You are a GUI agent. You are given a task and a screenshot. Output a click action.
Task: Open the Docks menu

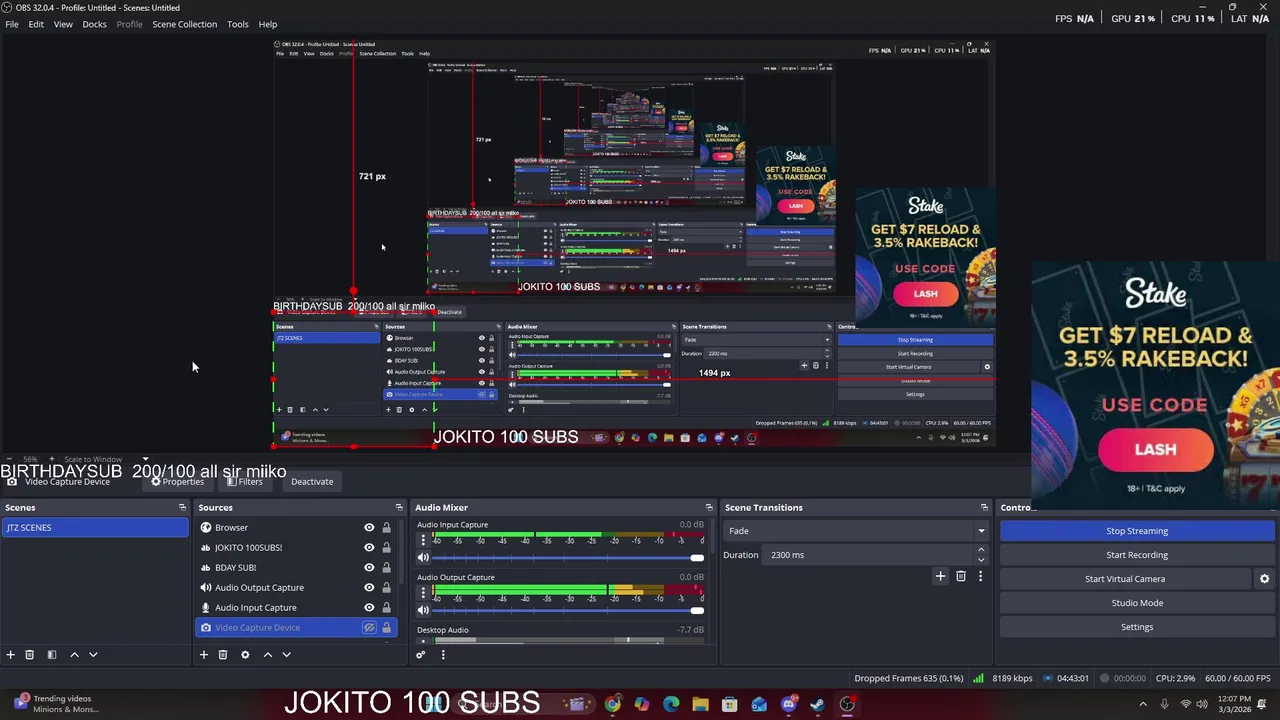(x=94, y=24)
